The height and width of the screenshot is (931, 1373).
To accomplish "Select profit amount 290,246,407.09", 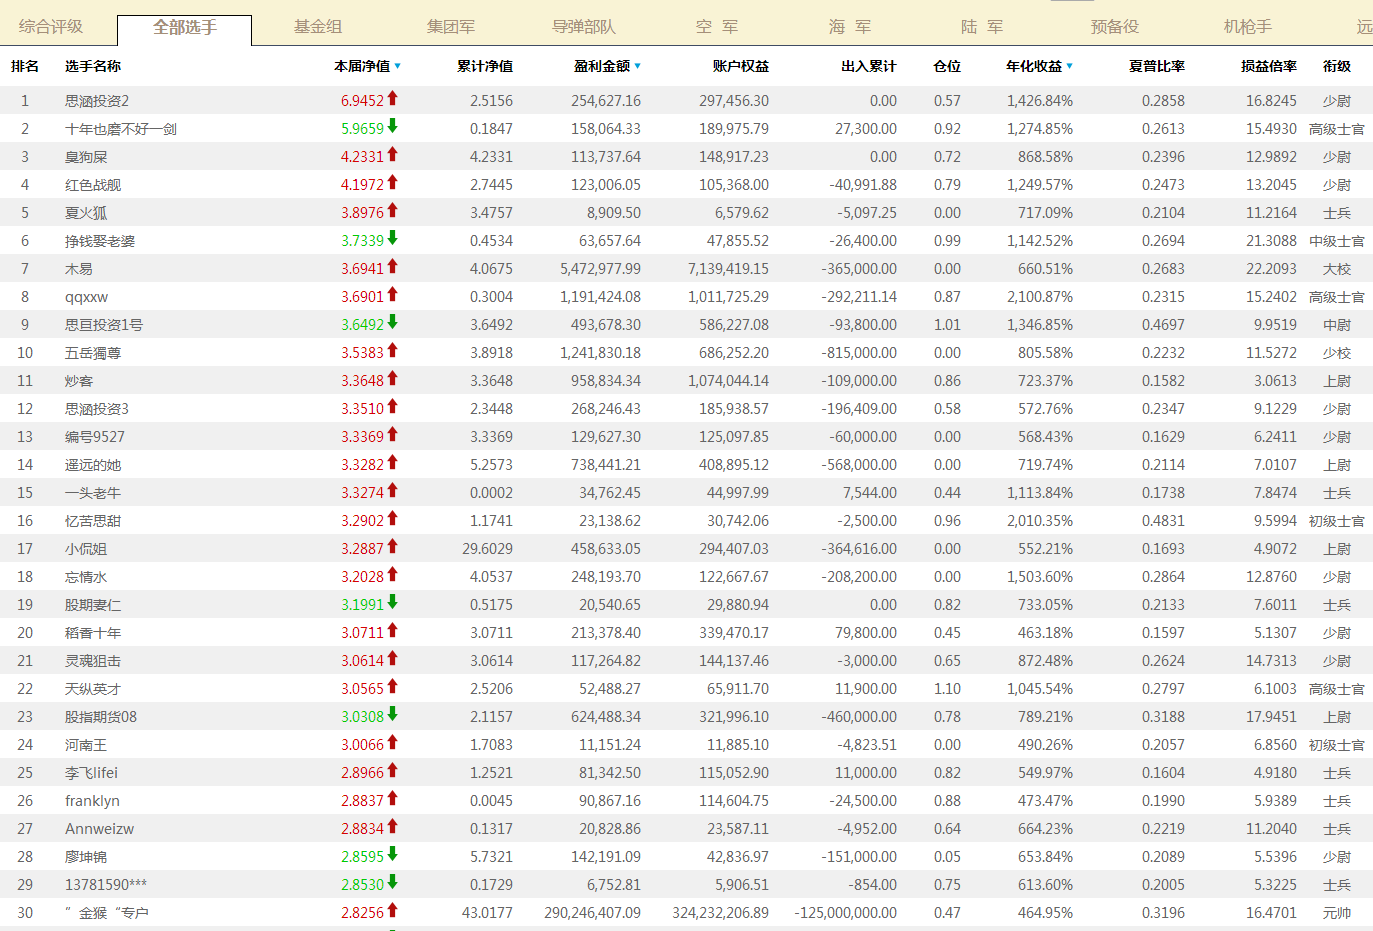I will [x=592, y=913].
